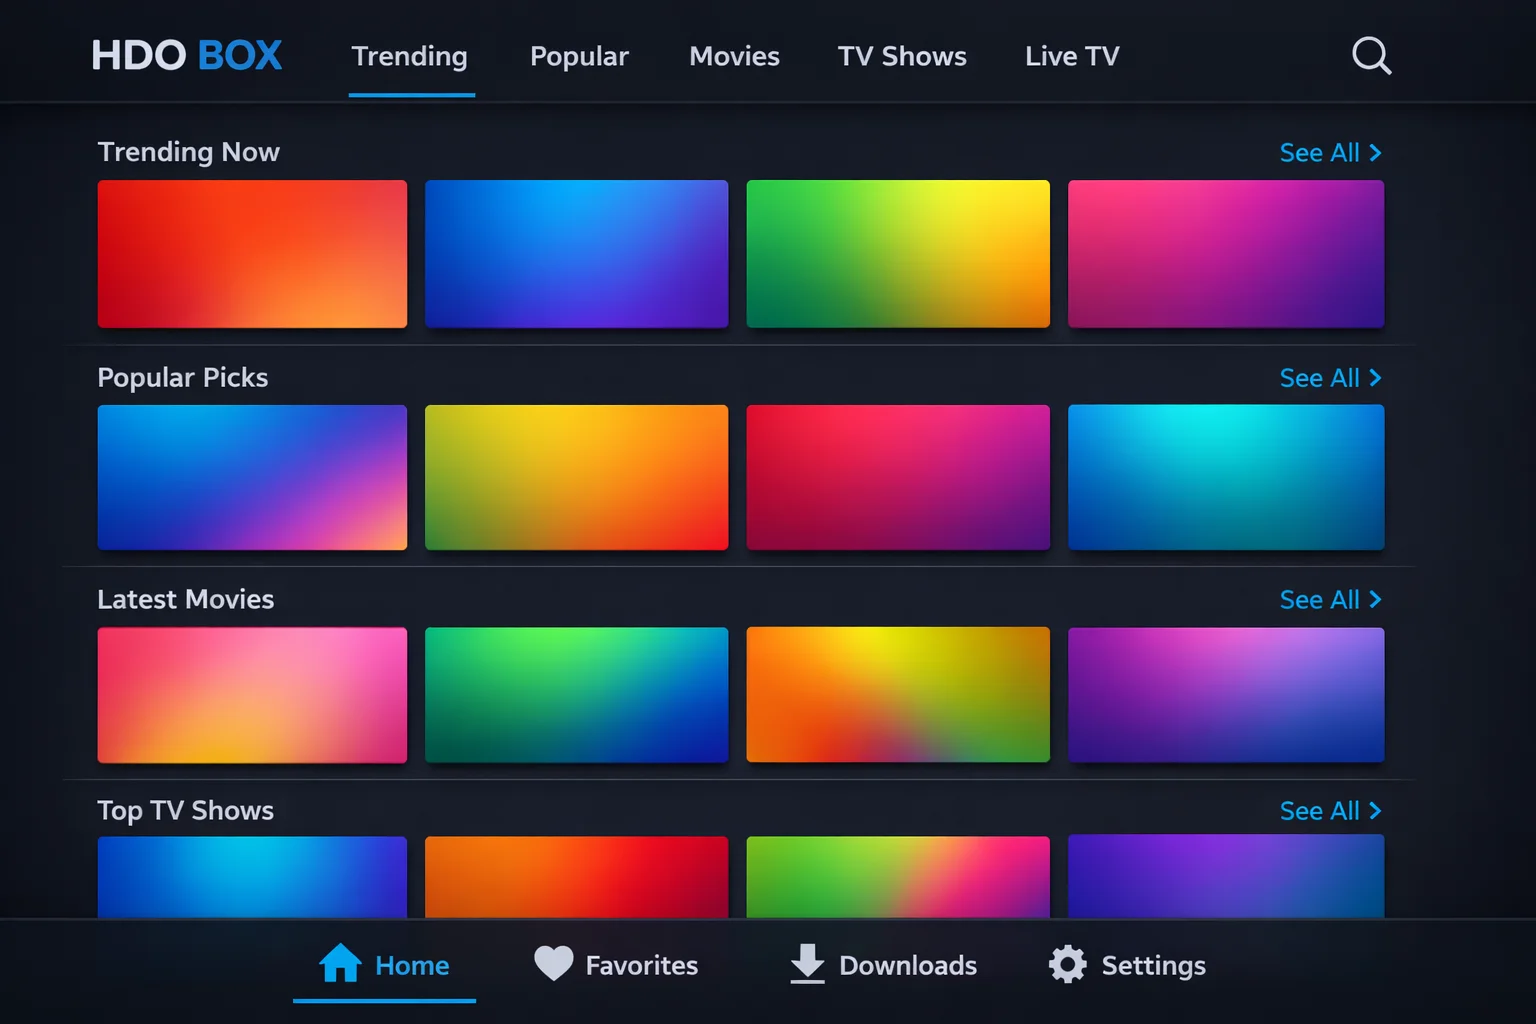Select the green-yellow thumbnail in Trending Now
This screenshot has width=1536, height=1024.
(898, 254)
